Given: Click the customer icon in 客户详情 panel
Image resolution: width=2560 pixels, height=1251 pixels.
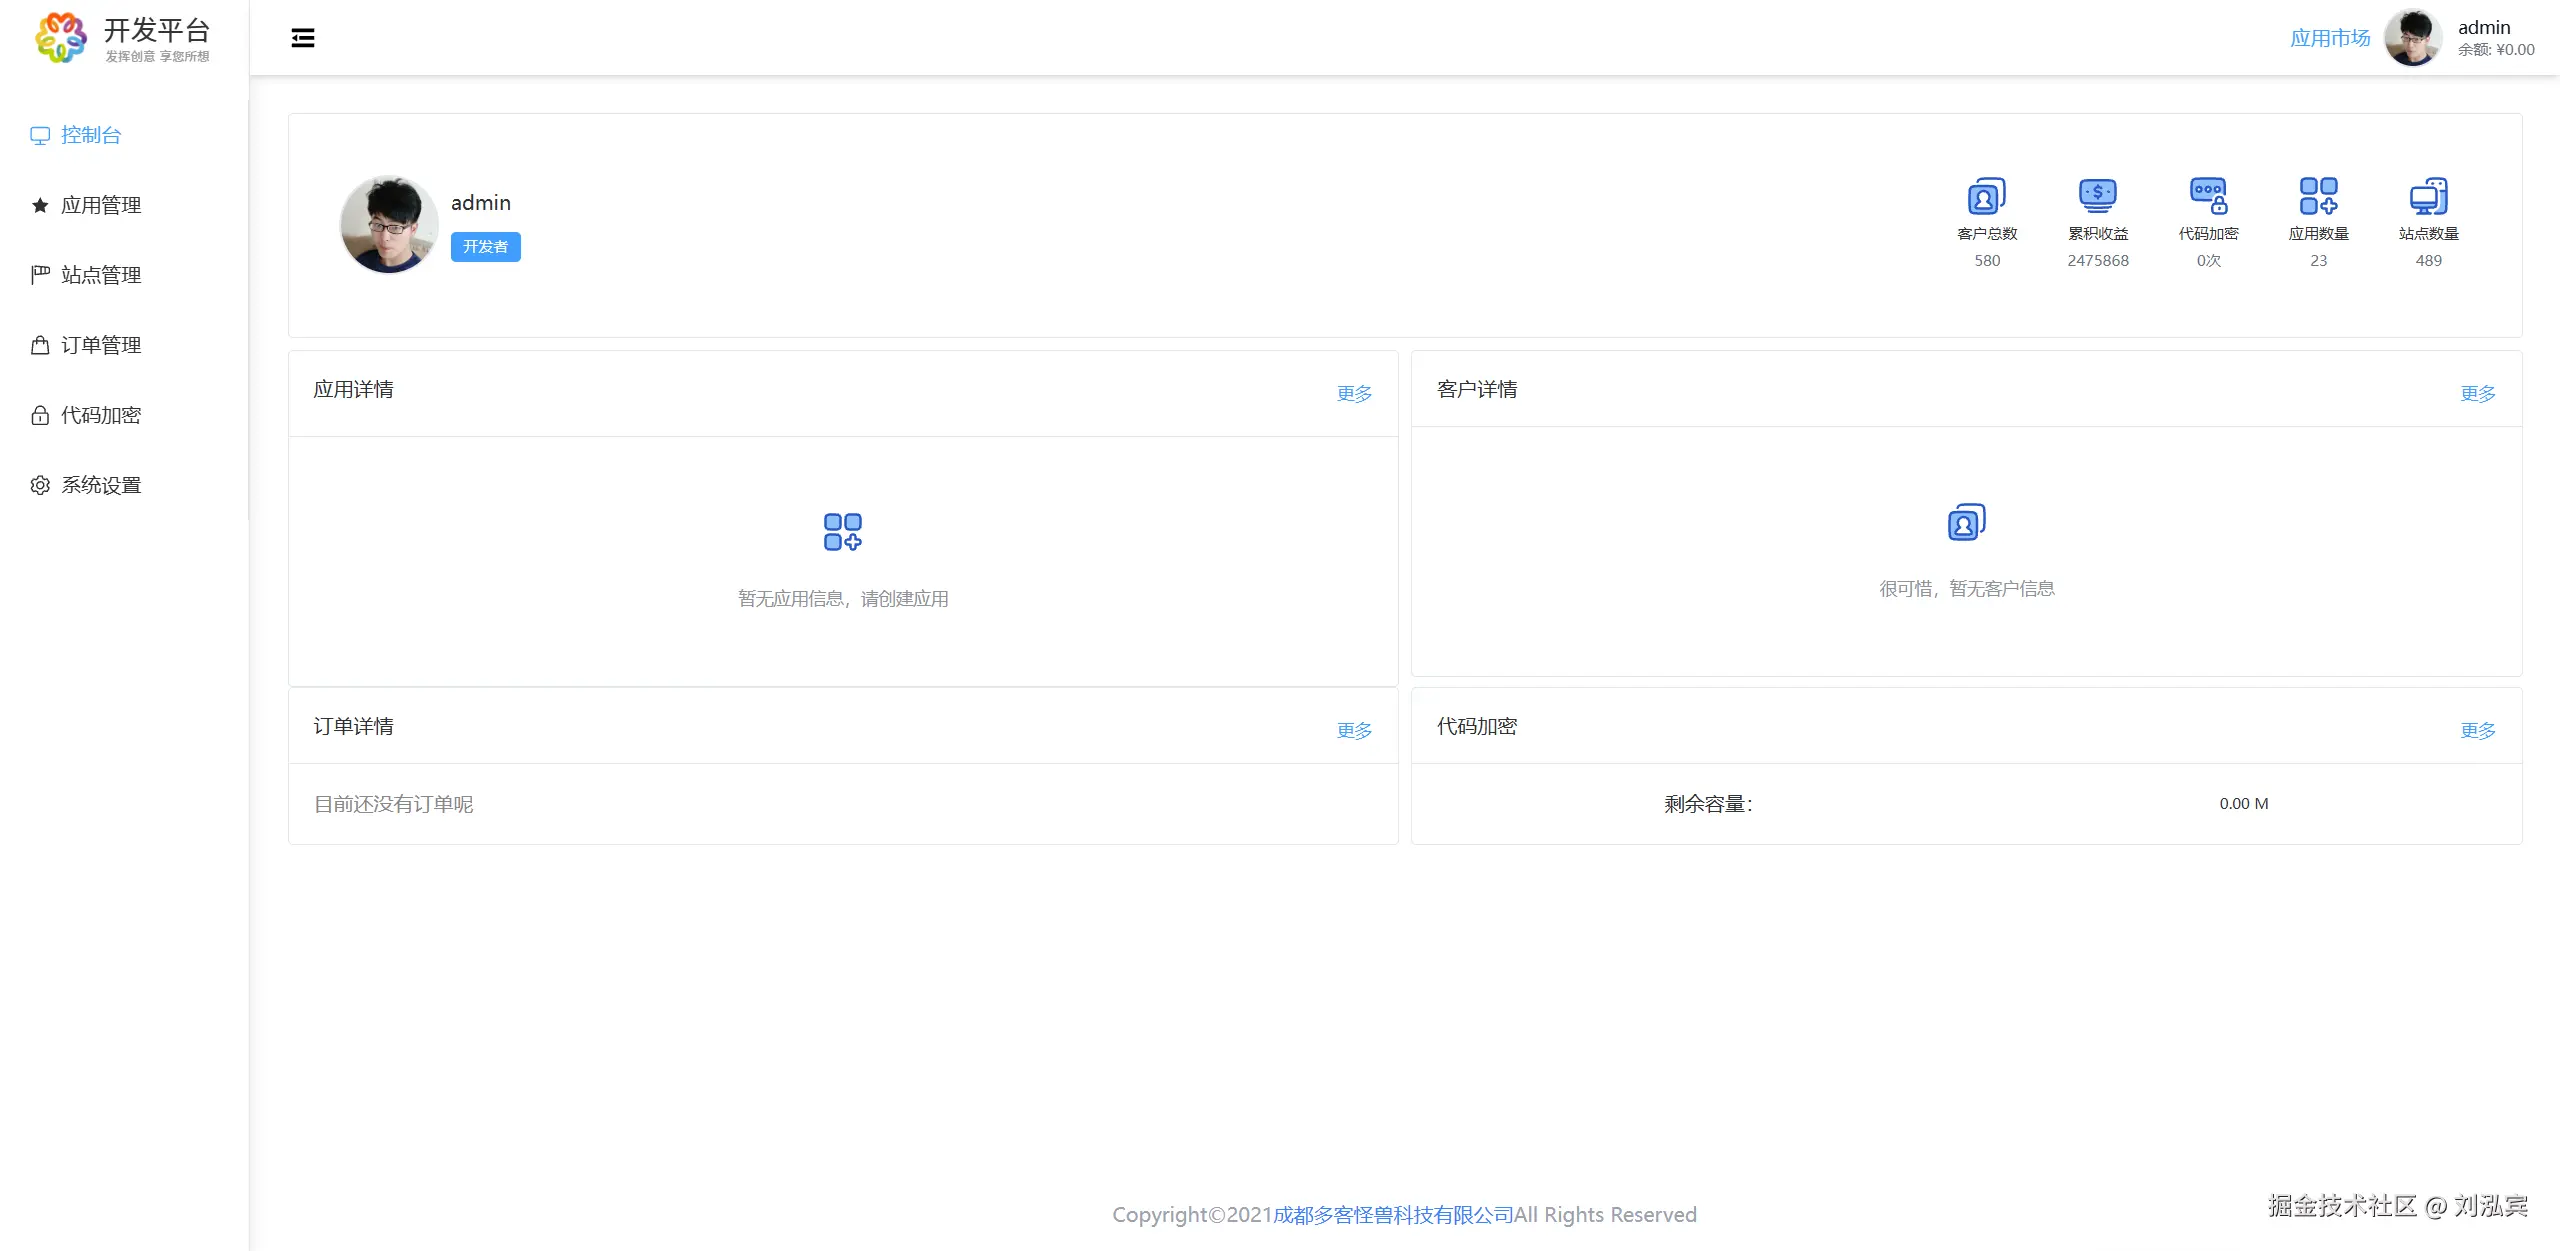Looking at the screenshot, I should tap(1966, 522).
